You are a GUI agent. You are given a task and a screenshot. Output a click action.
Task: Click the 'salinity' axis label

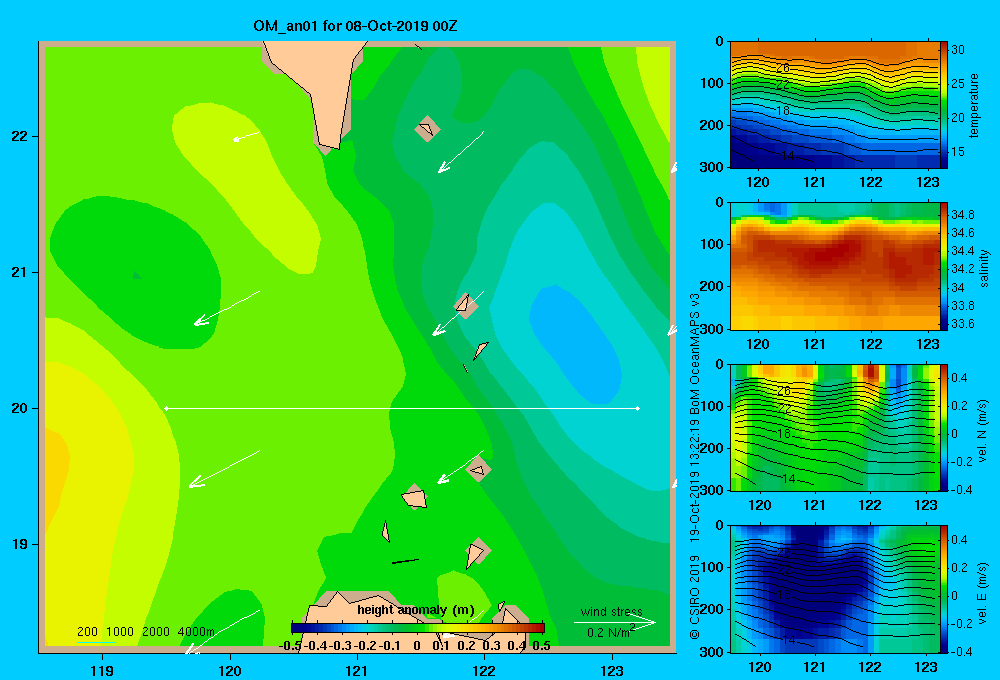pos(984,268)
